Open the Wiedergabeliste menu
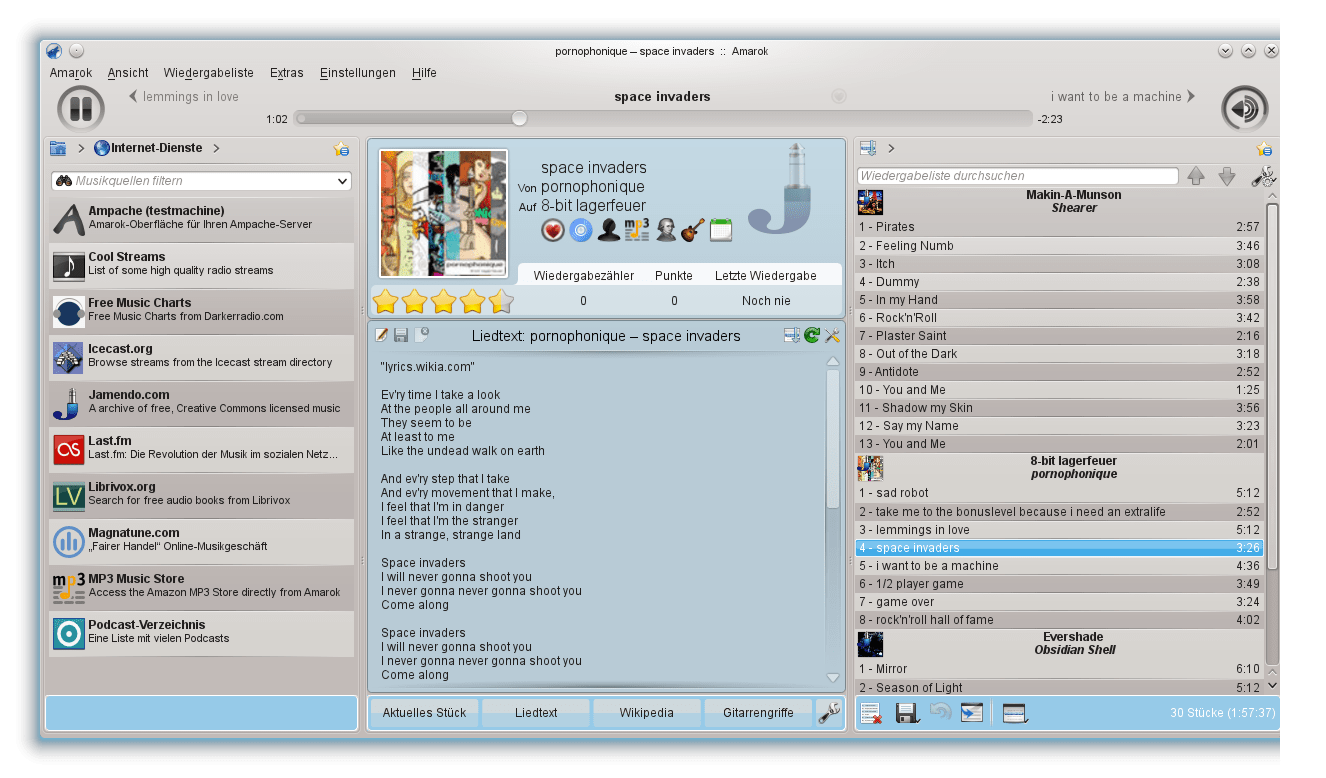This screenshot has width=1326, height=778. click(x=209, y=73)
